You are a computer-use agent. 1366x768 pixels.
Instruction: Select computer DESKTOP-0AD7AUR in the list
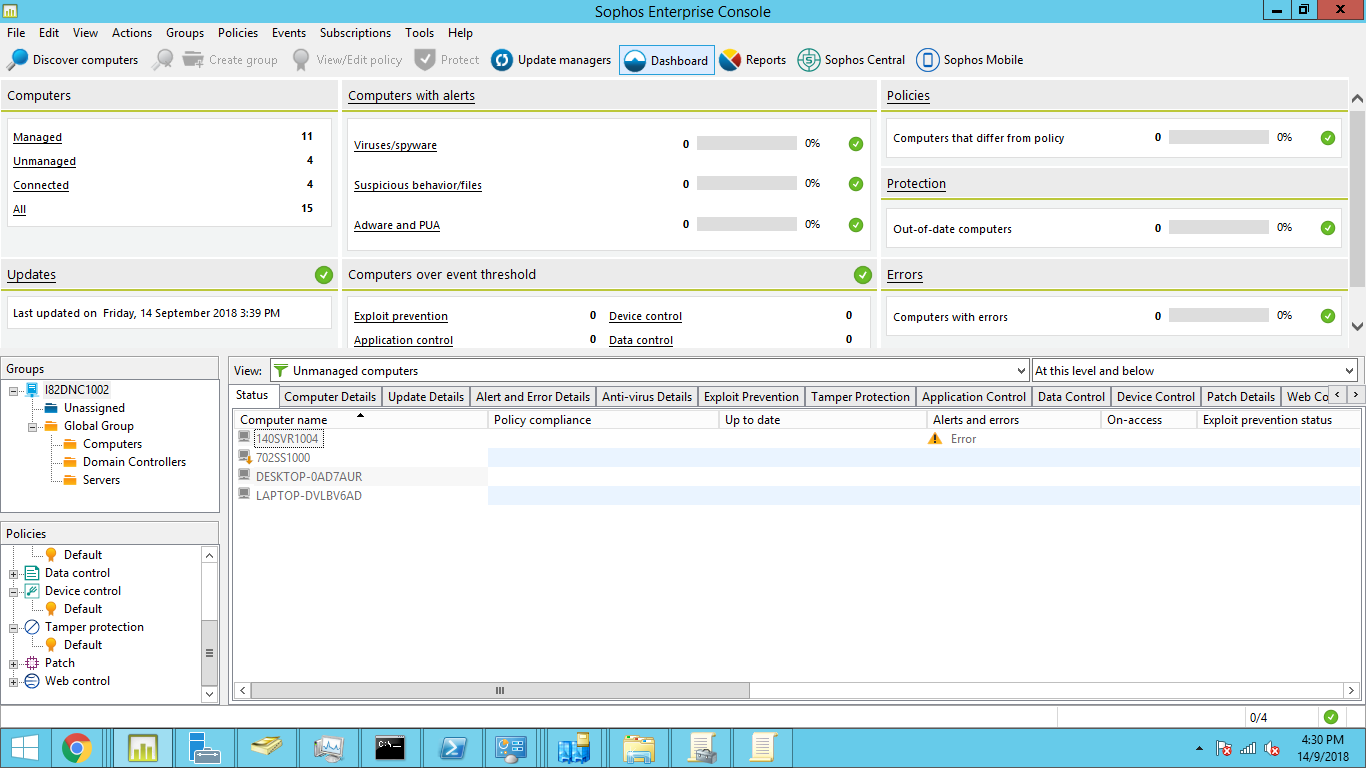coord(309,477)
